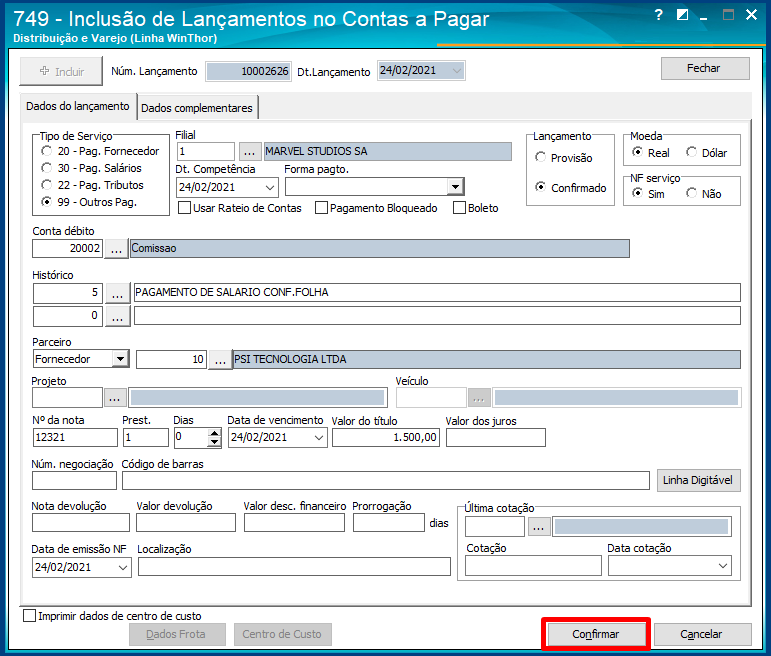Click the contrast toggle icon in title bar
The width and height of the screenshot is (771, 656).
(x=682, y=15)
